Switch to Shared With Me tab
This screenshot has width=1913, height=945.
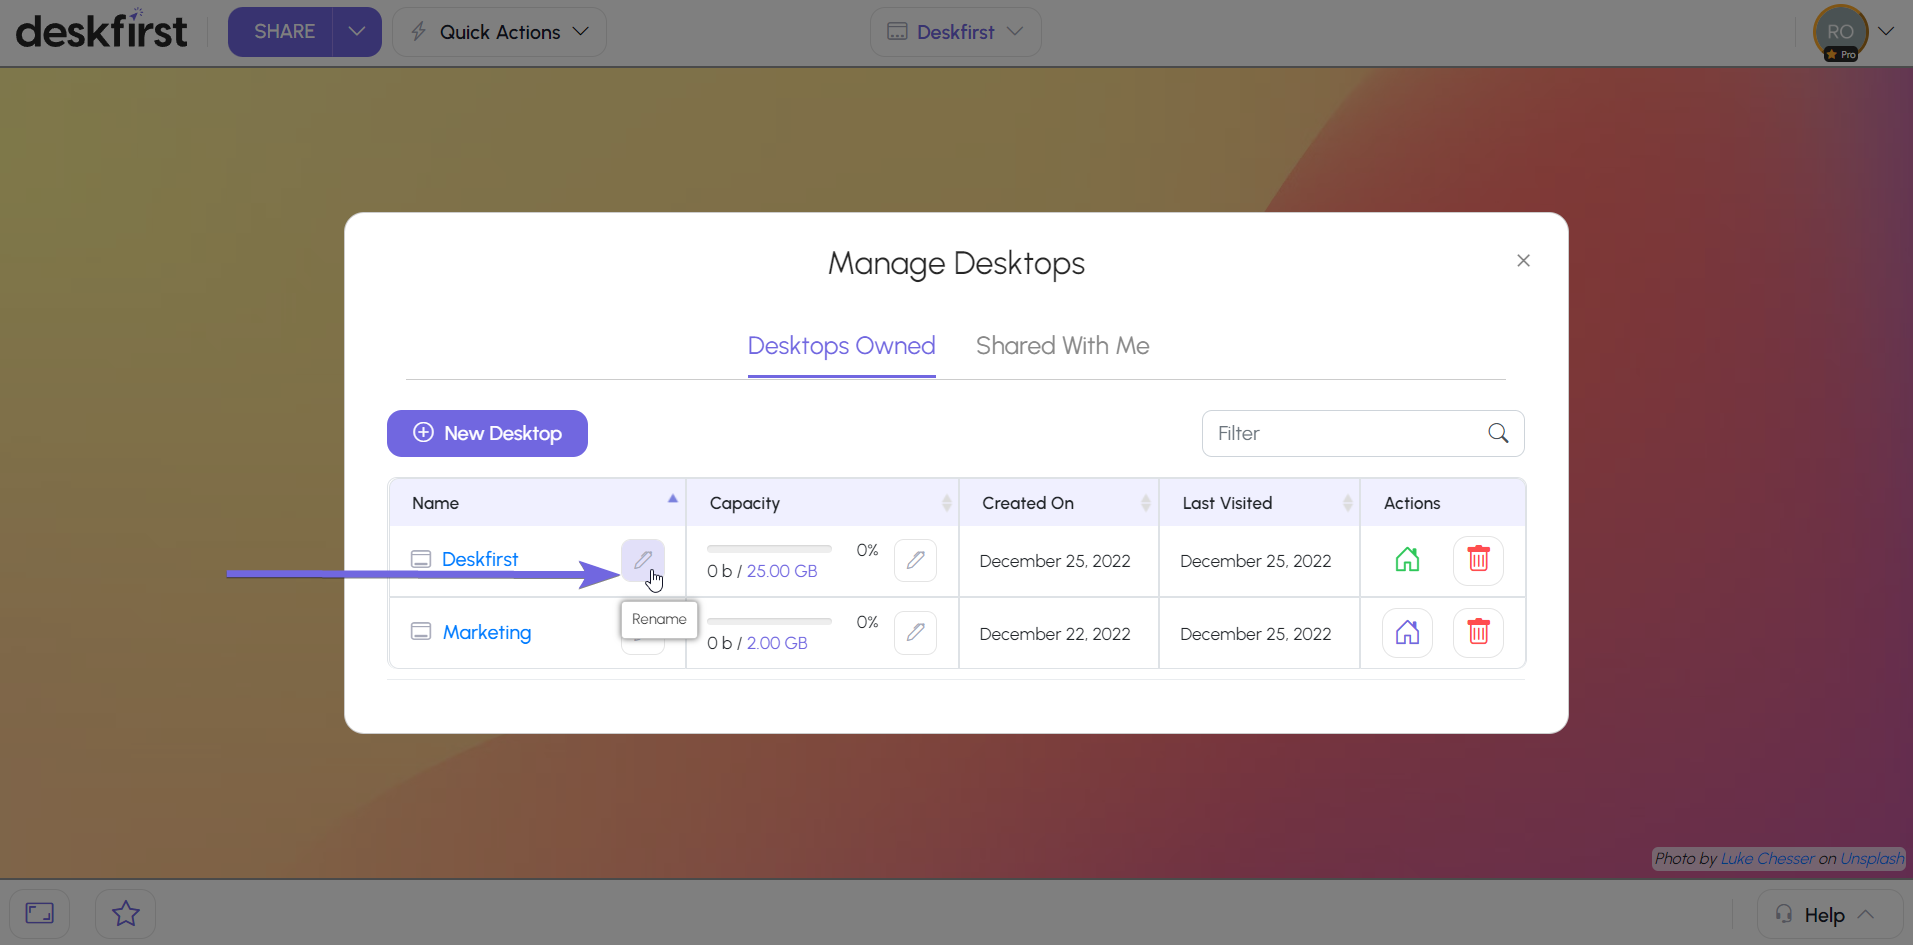point(1062,346)
